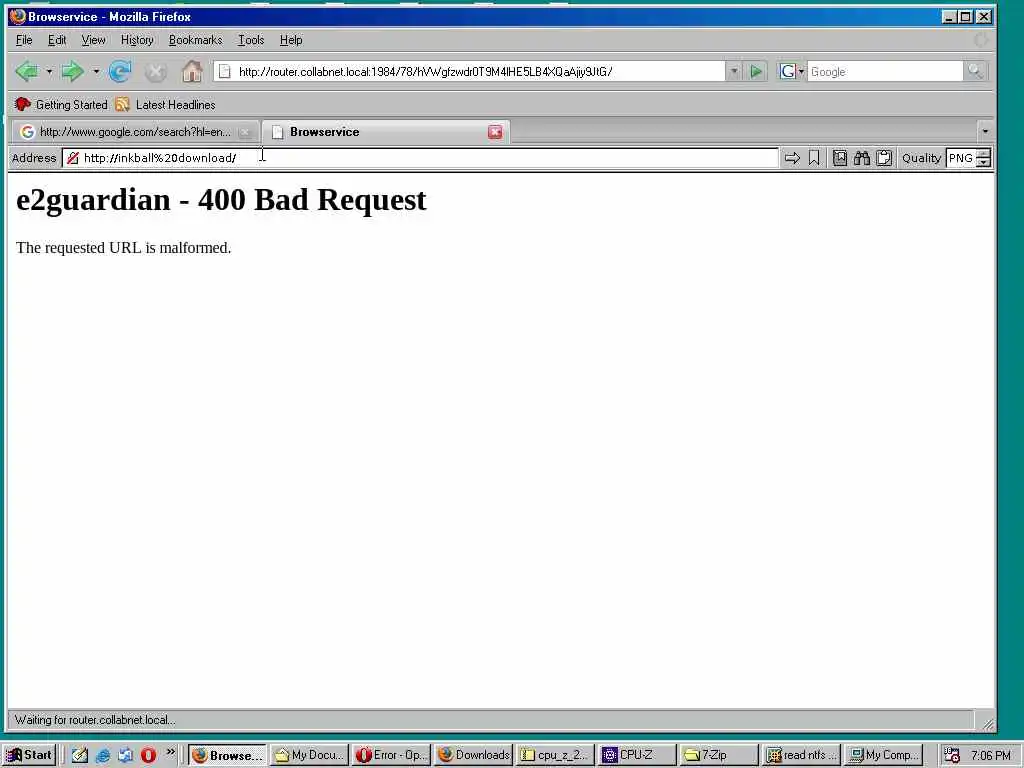Increase Quality with the up stepper

pos(984,153)
